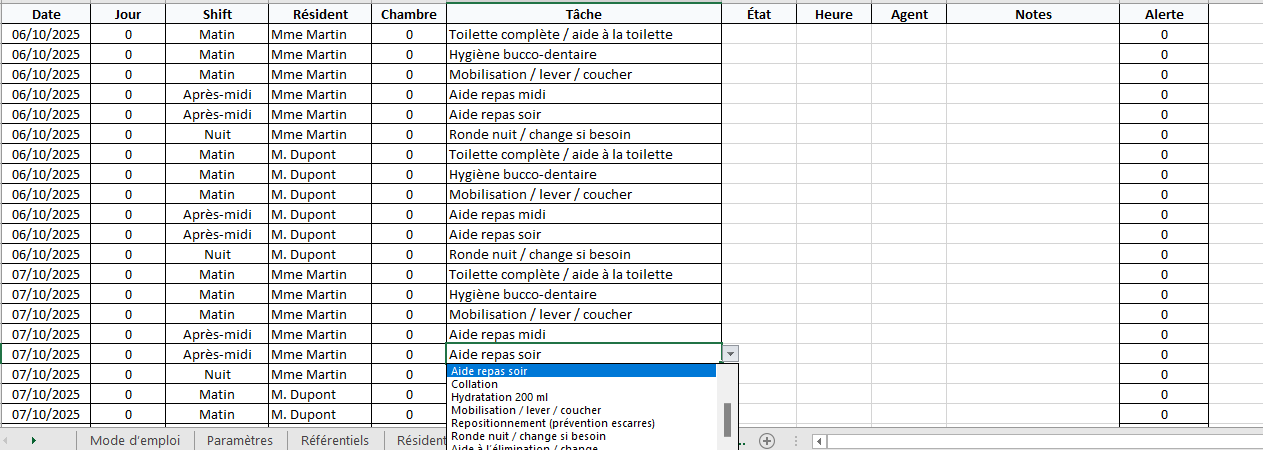
Task: Click the data validation dropdown arrow
Action: (731, 354)
